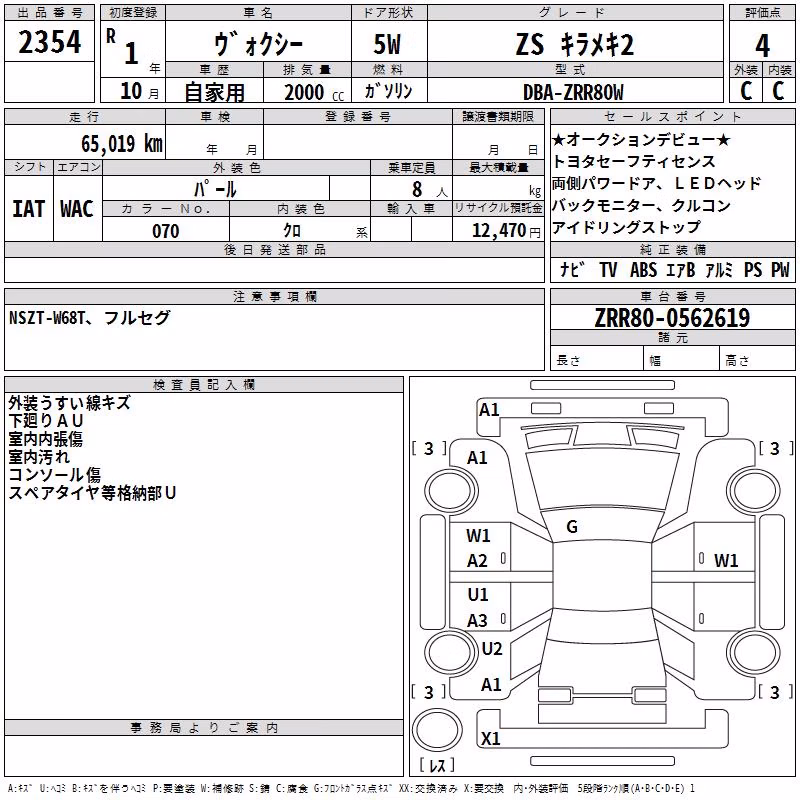
Task: Click seating capacity 8 人
Action: tap(429, 189)
